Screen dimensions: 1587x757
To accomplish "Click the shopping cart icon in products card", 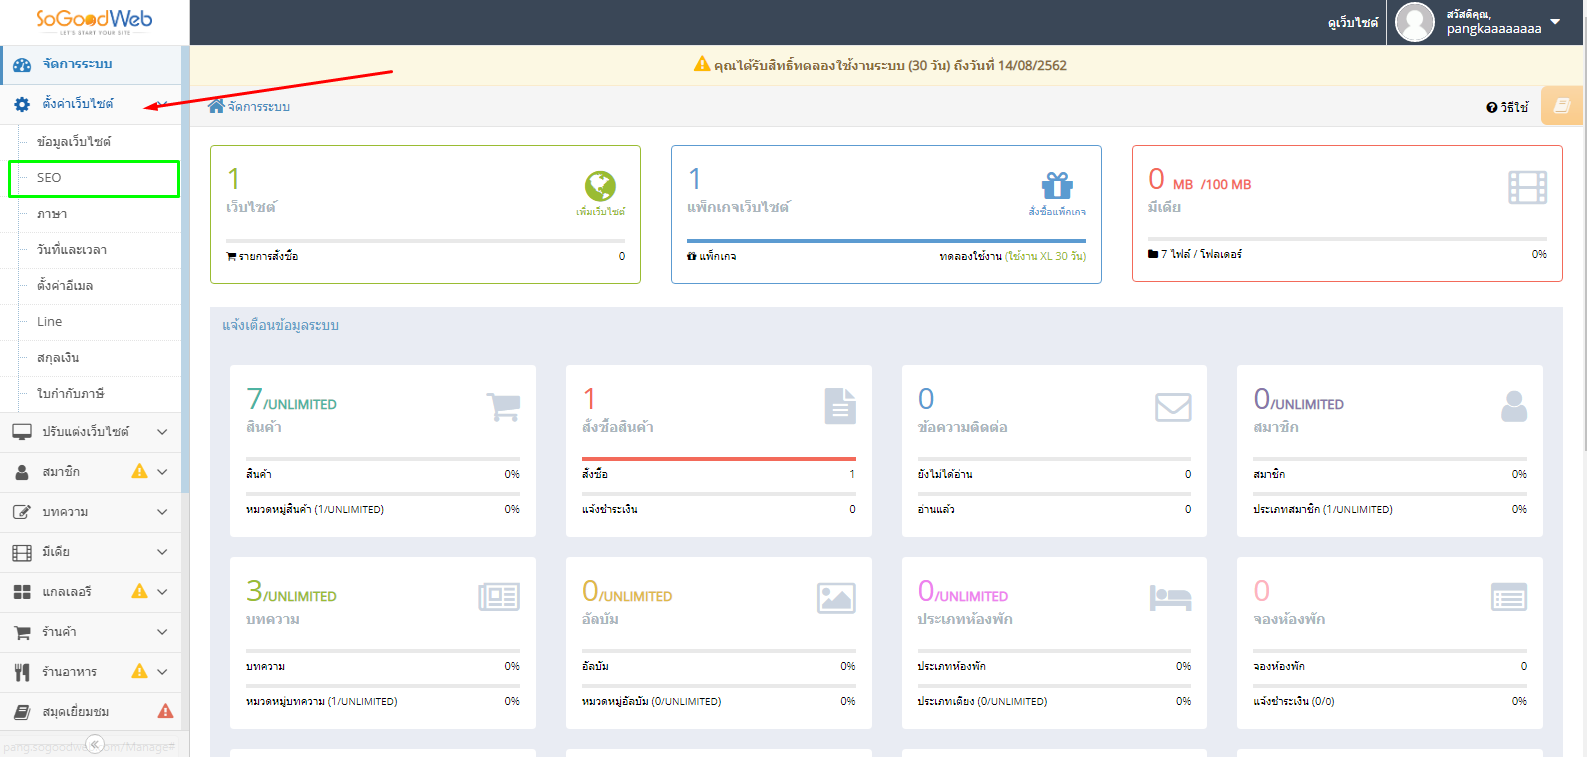I will (503, 407).
